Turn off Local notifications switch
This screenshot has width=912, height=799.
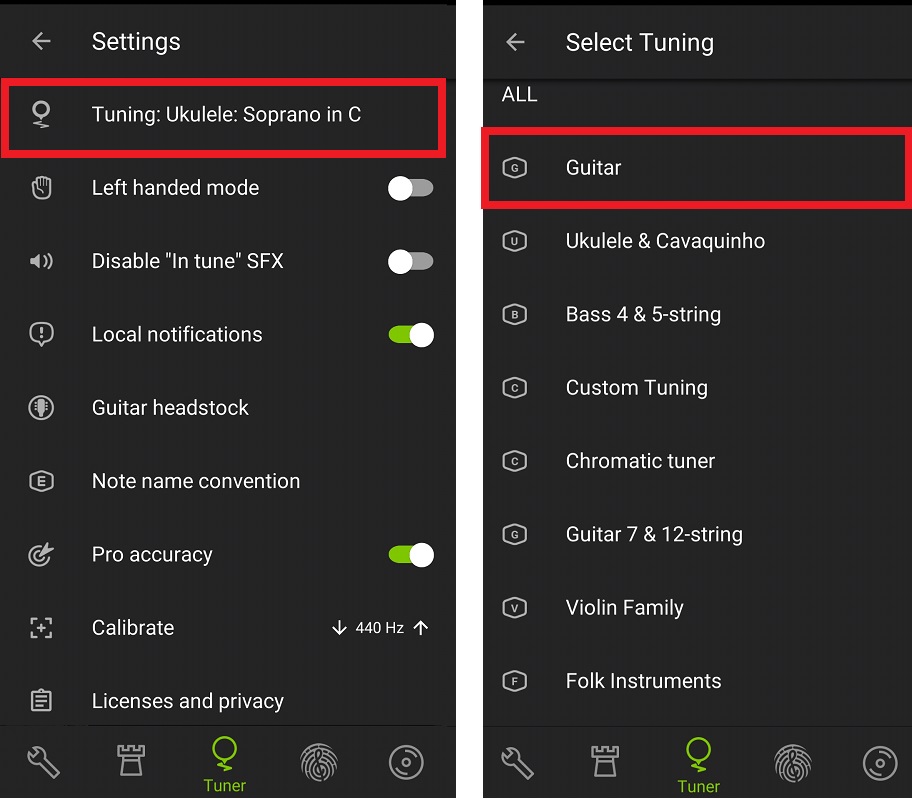411,335
